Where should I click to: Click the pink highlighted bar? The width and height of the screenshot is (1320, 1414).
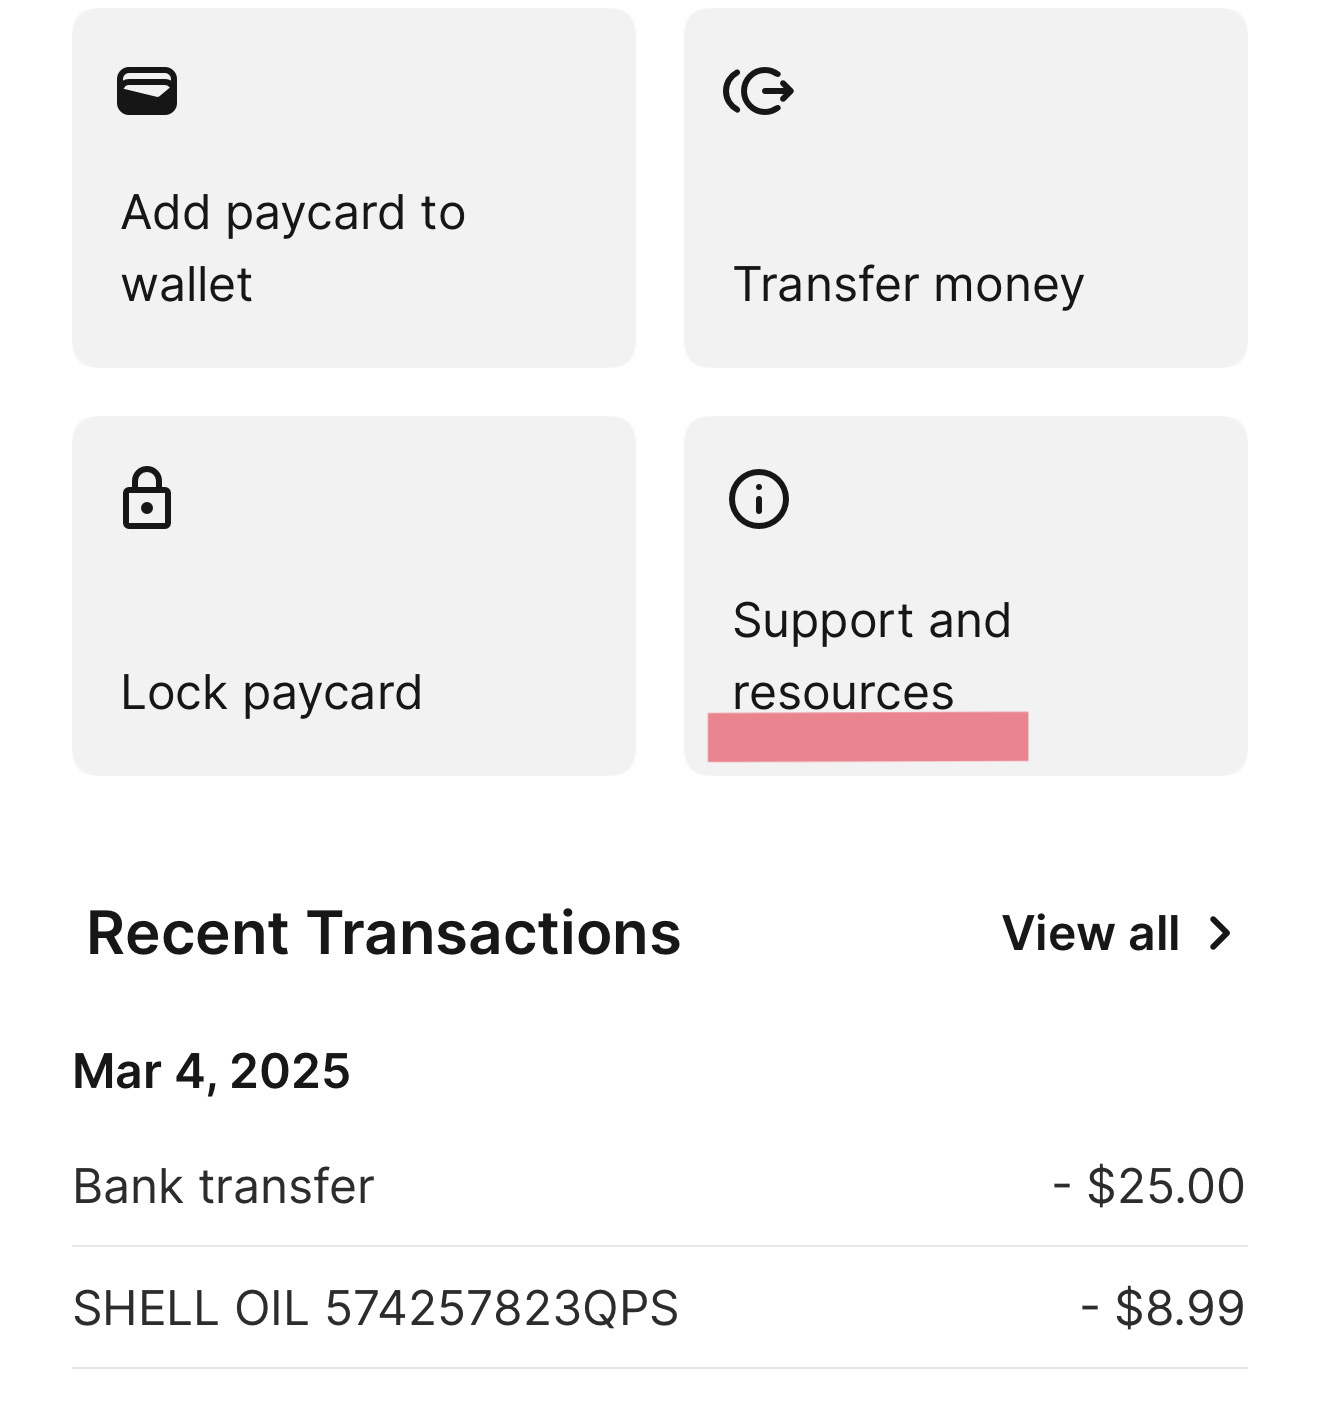tap(867, 737)
